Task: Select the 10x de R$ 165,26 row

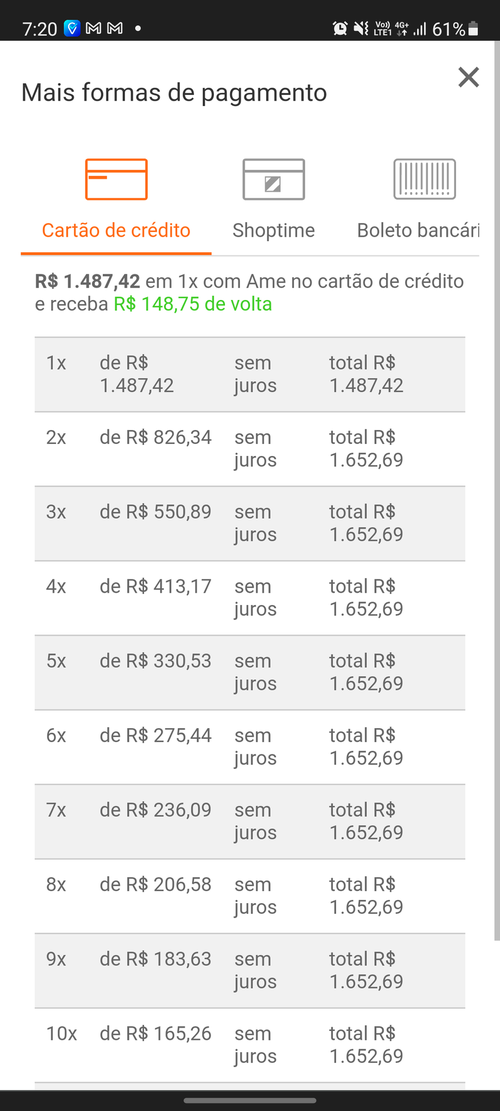Action: [x=250, y=1045]
